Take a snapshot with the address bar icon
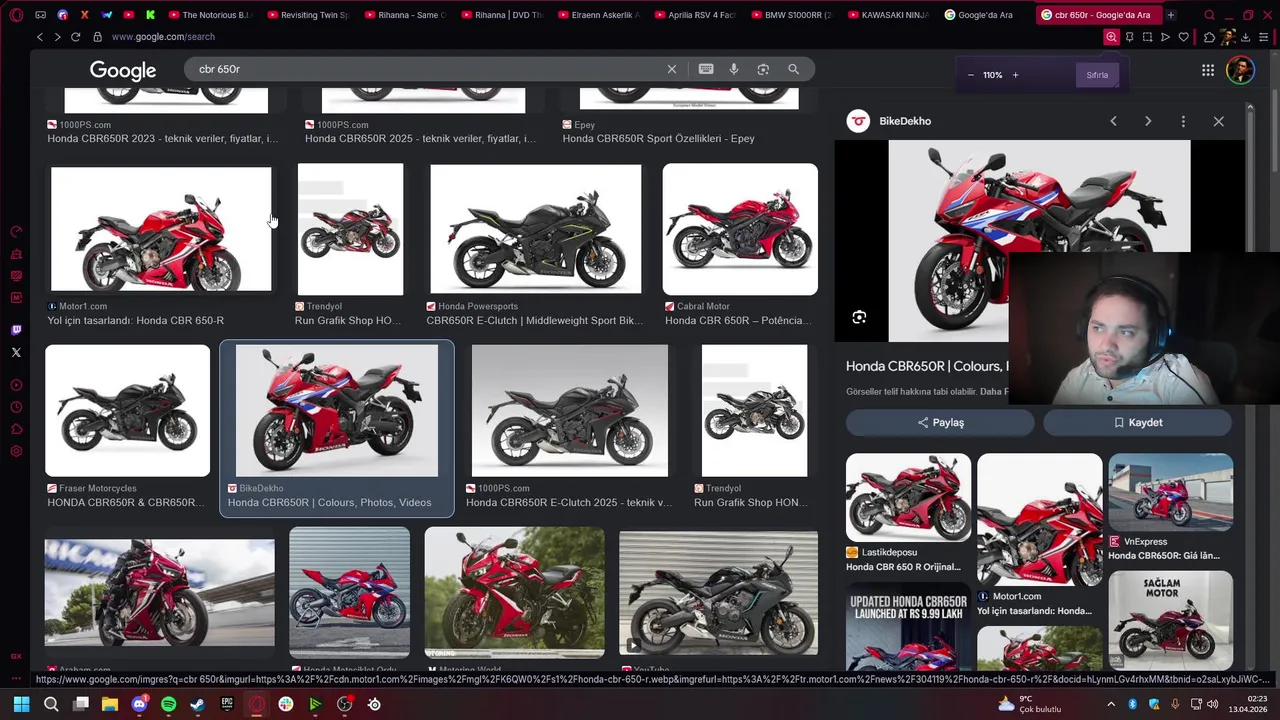 click(1147, 37)
